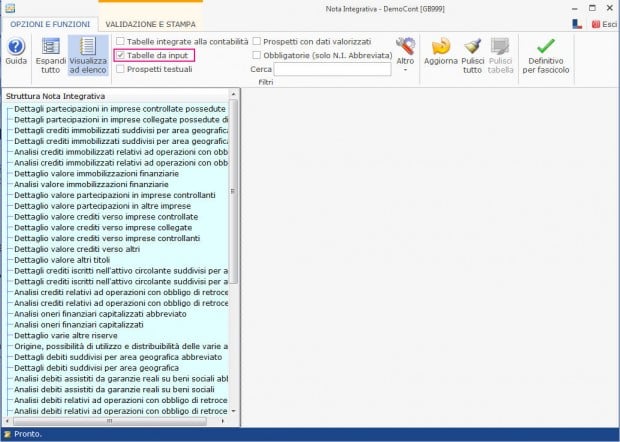Click horizontal scroll right arrow
The height and width of the screenshot is (442, 620).
click(x=223, y=421)
